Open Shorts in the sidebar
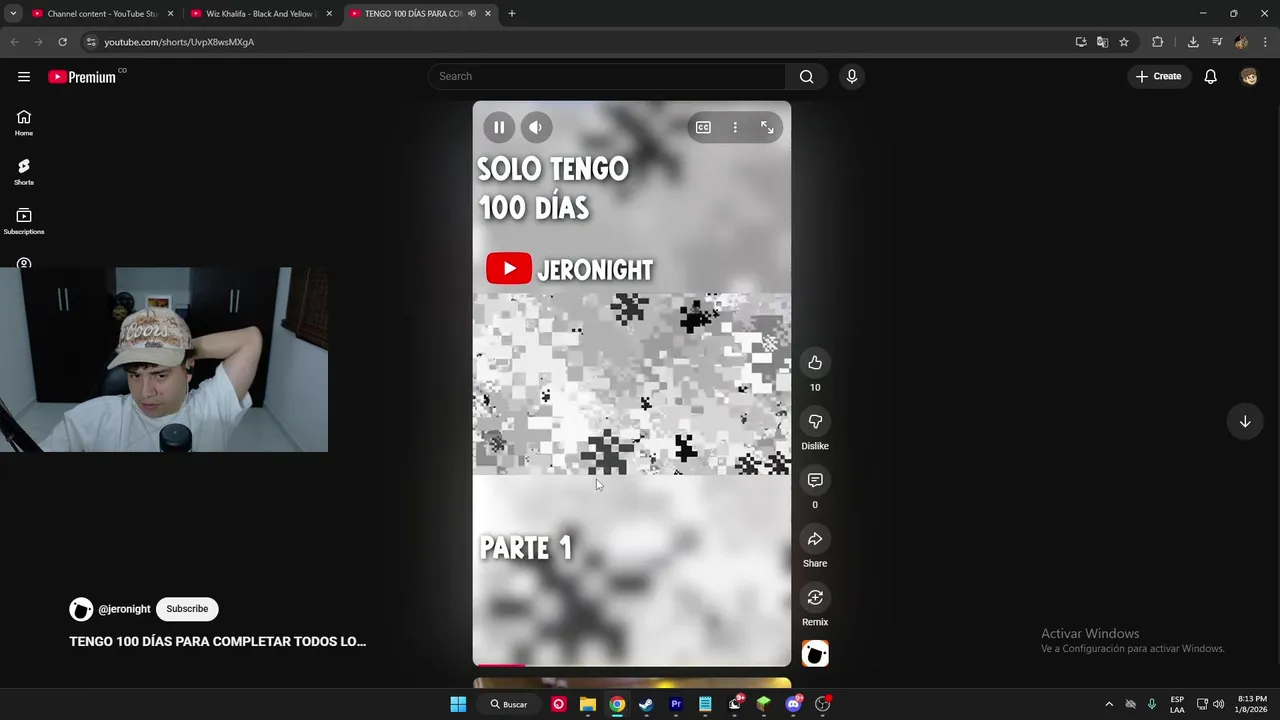The width and height of the screenshot is (1280, 720). [x=24, y=172]
